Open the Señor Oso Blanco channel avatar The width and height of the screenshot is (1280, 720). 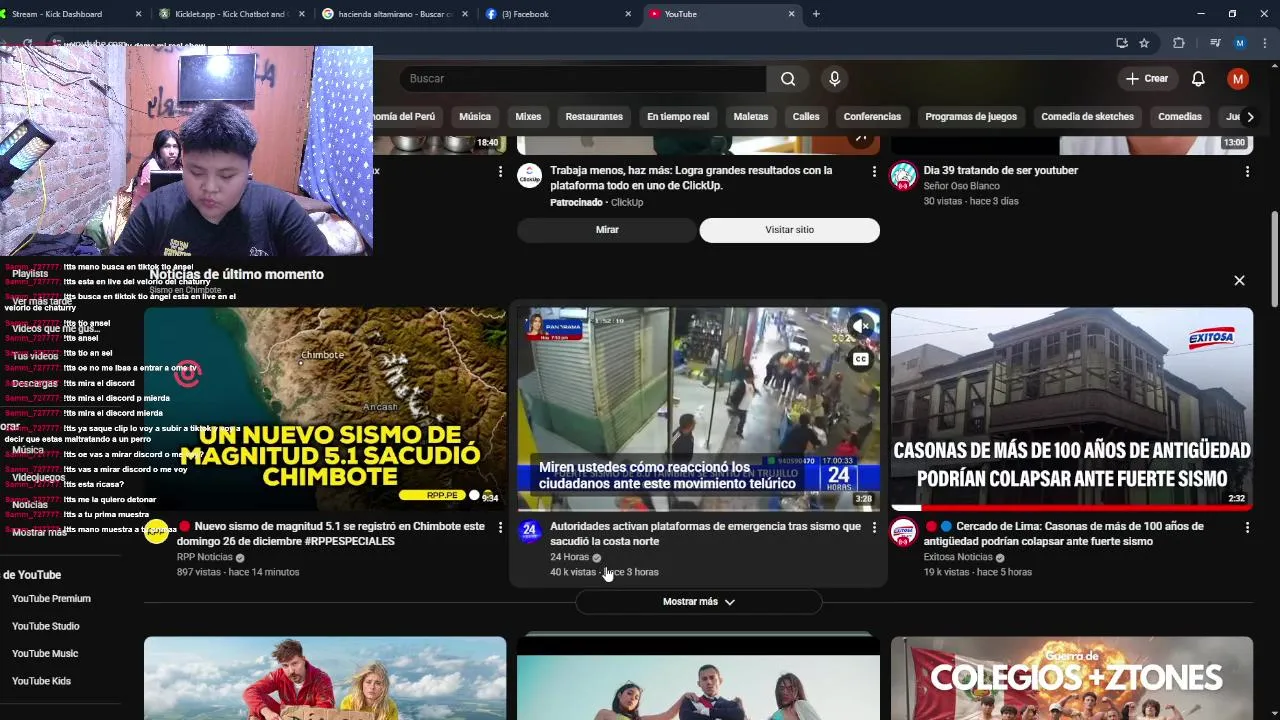904,177
